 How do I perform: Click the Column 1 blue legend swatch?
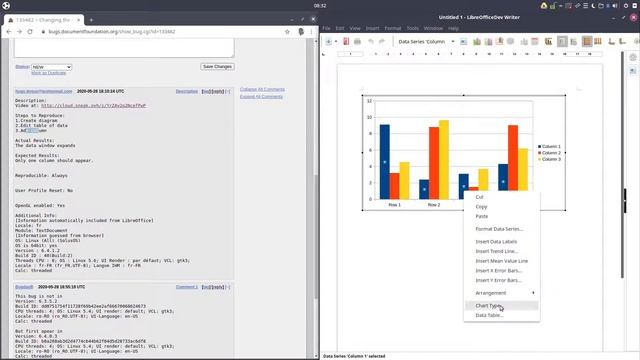click(x=540, y=147)
